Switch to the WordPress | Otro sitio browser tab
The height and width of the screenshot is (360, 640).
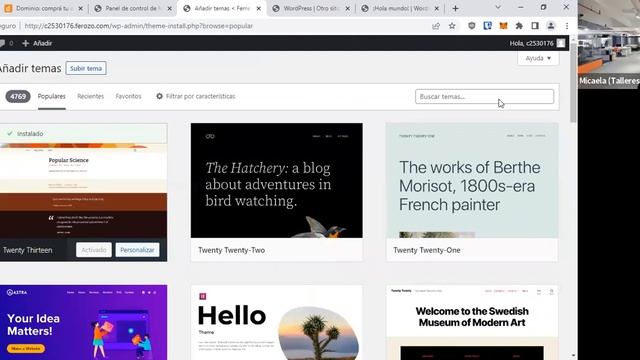tap(310, 8)
